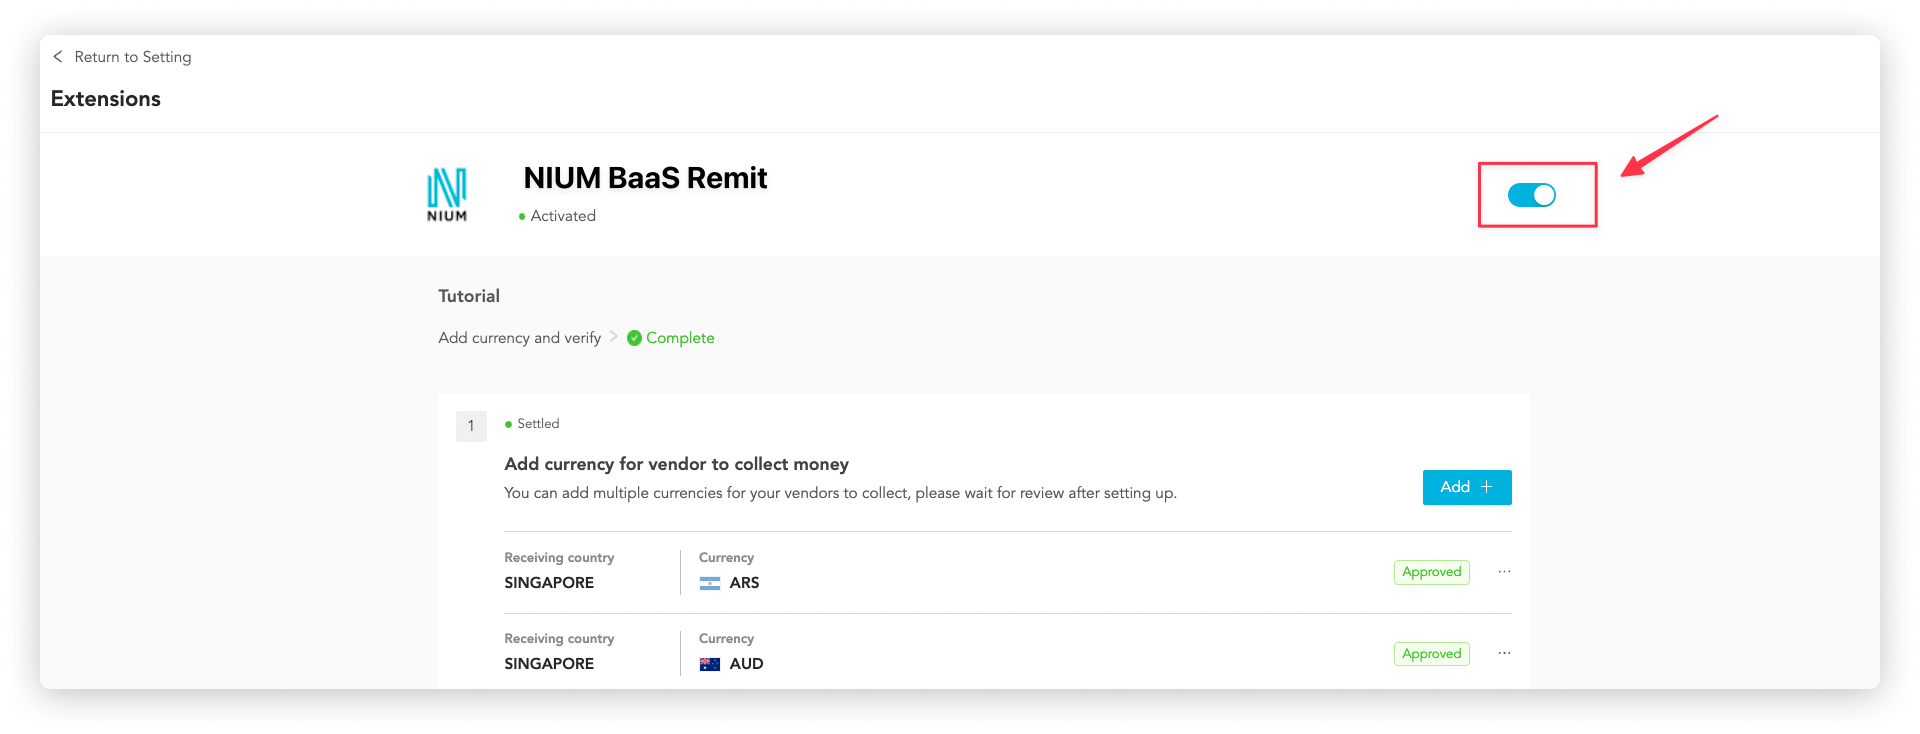Click the chevron after Add currency and verify

[x=614, y=337]
